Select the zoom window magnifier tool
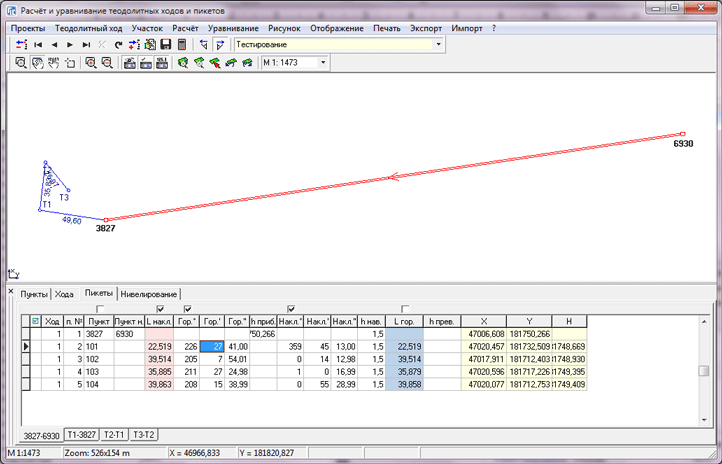Screen dimensions: 722x464 pyautogui.click(x=21, y=63)
